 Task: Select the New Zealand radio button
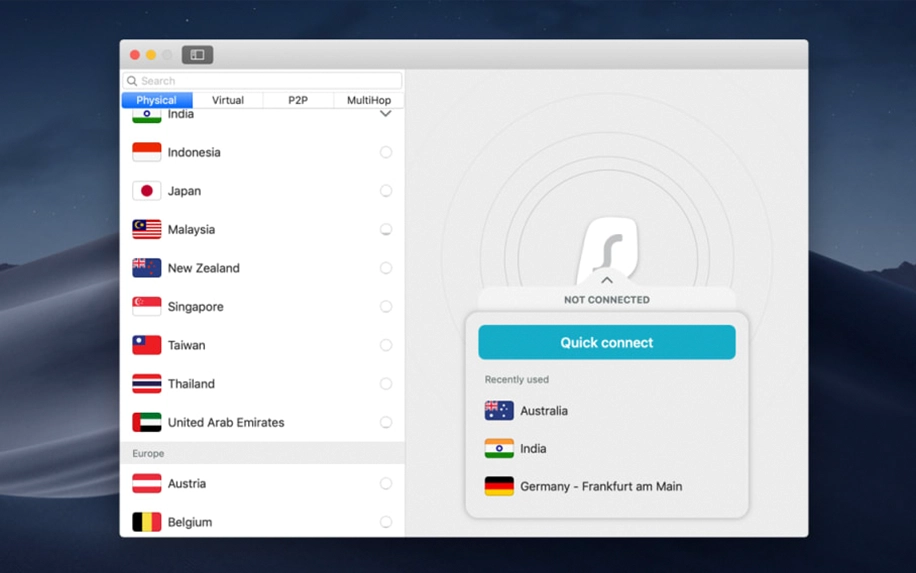(386, 268)
